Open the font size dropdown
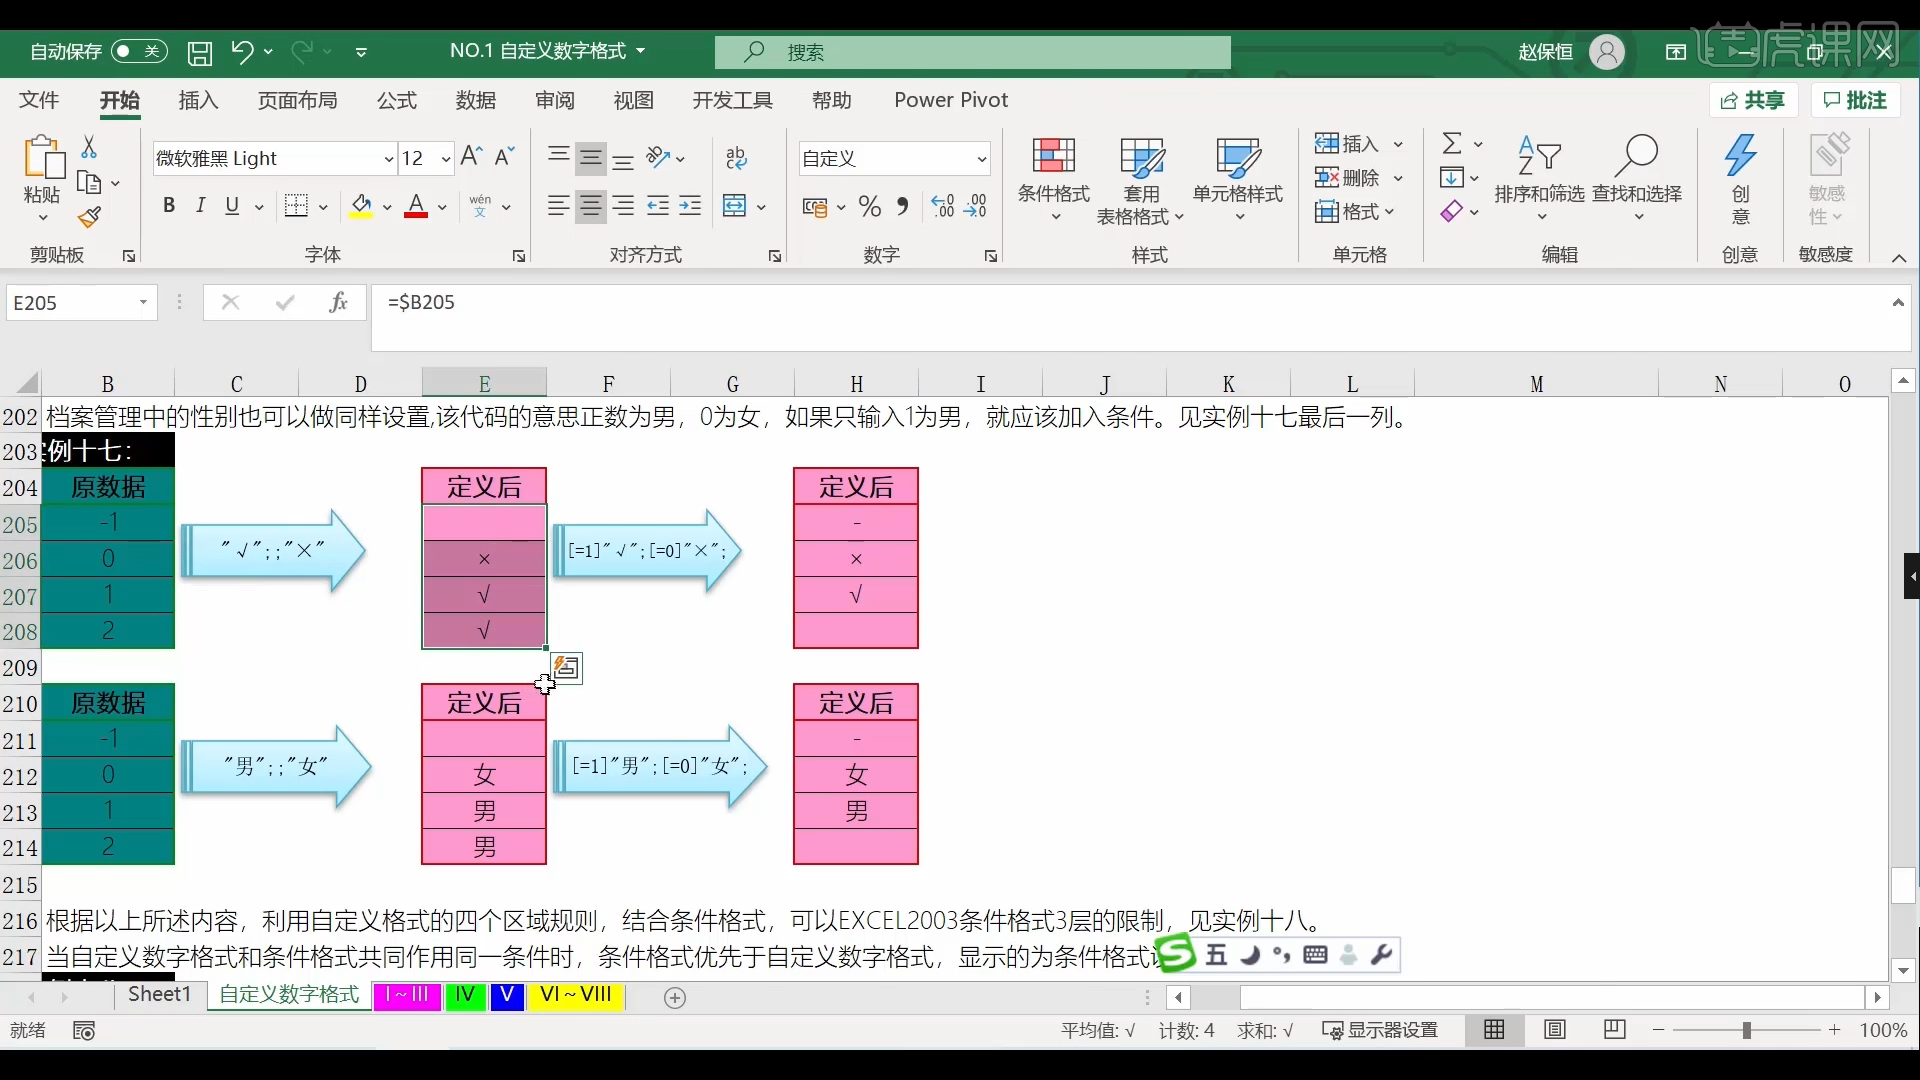This screenshot has height=1080, width=1920. pos(447,158)
